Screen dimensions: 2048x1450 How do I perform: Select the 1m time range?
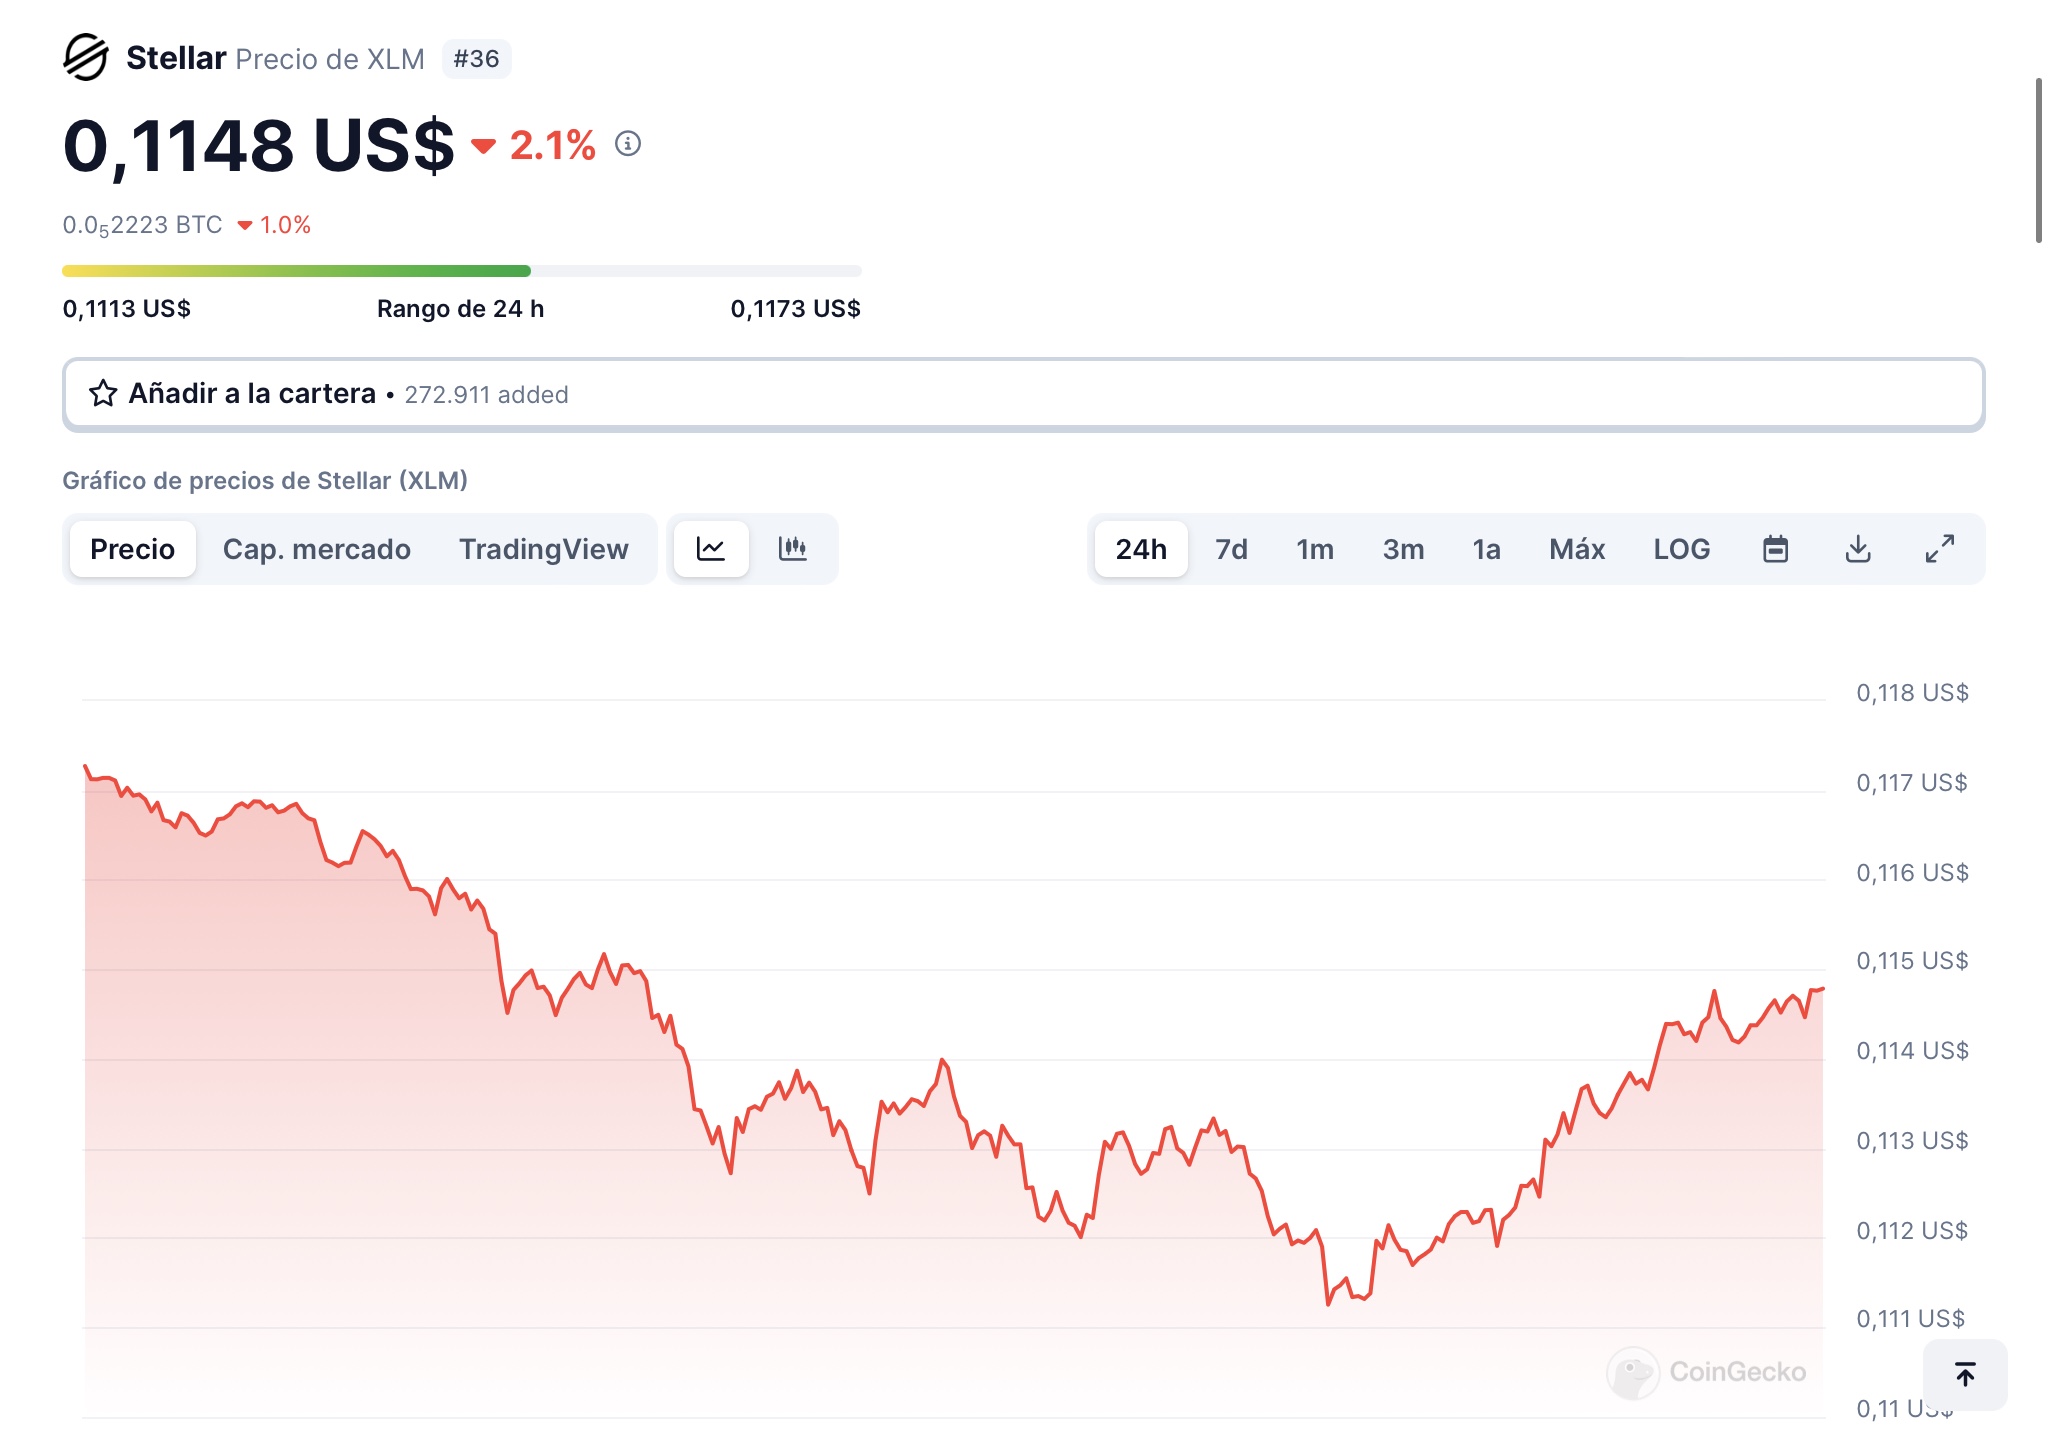(x=1315, y=549)
